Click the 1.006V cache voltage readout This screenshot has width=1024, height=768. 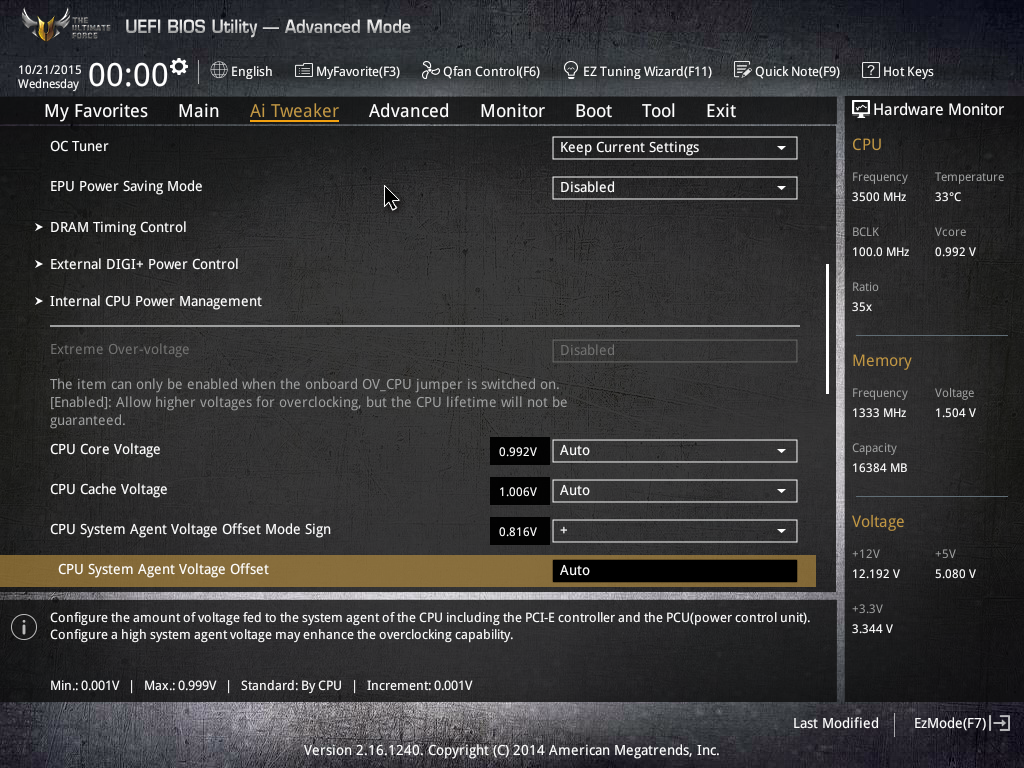coord(519,491)
